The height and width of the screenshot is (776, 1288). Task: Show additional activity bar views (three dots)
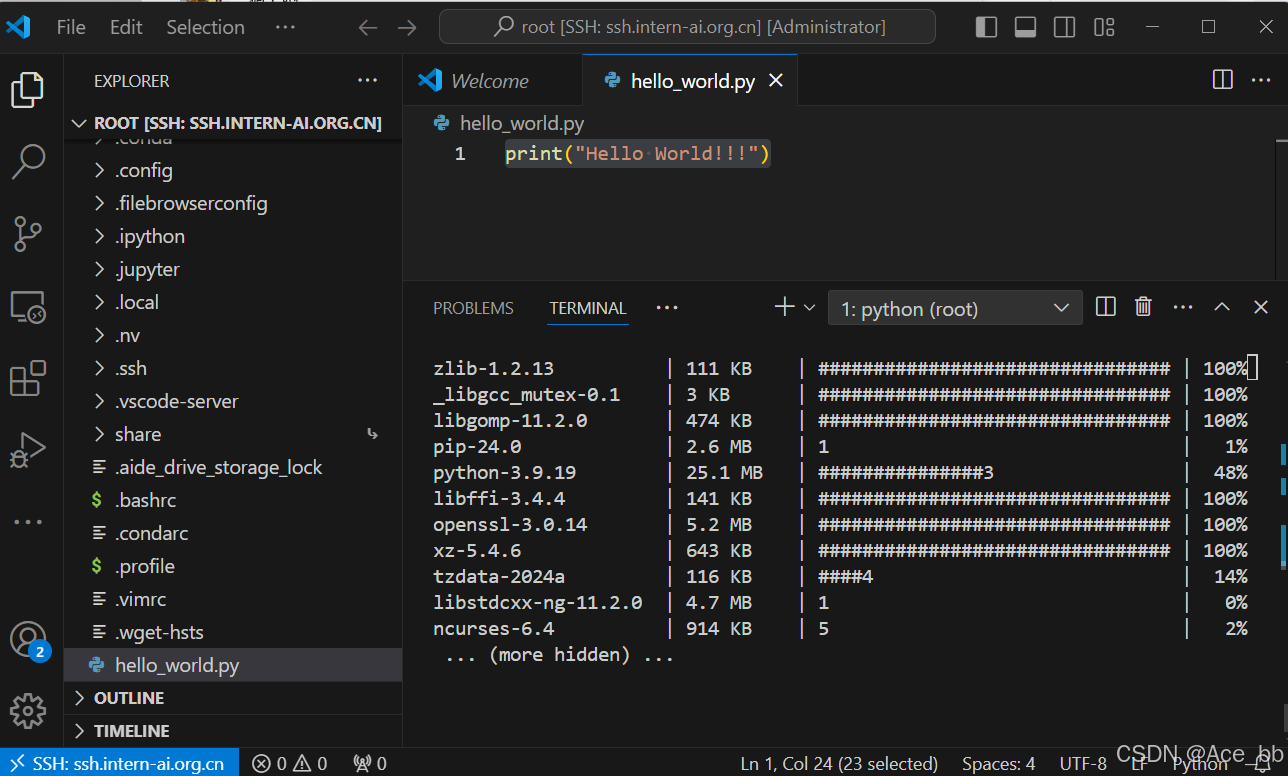(x=28, y=521)
